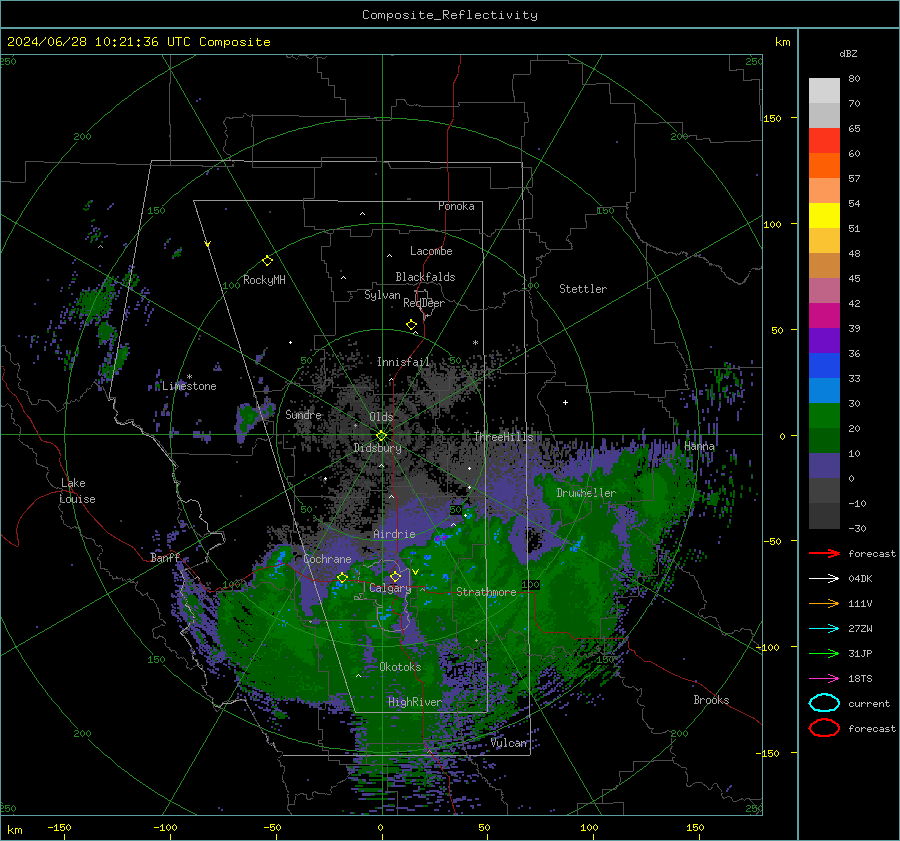This screenshot has width=900, height=841.
Task: Click the white 04DK arrow icon
Action: point(824,579)
